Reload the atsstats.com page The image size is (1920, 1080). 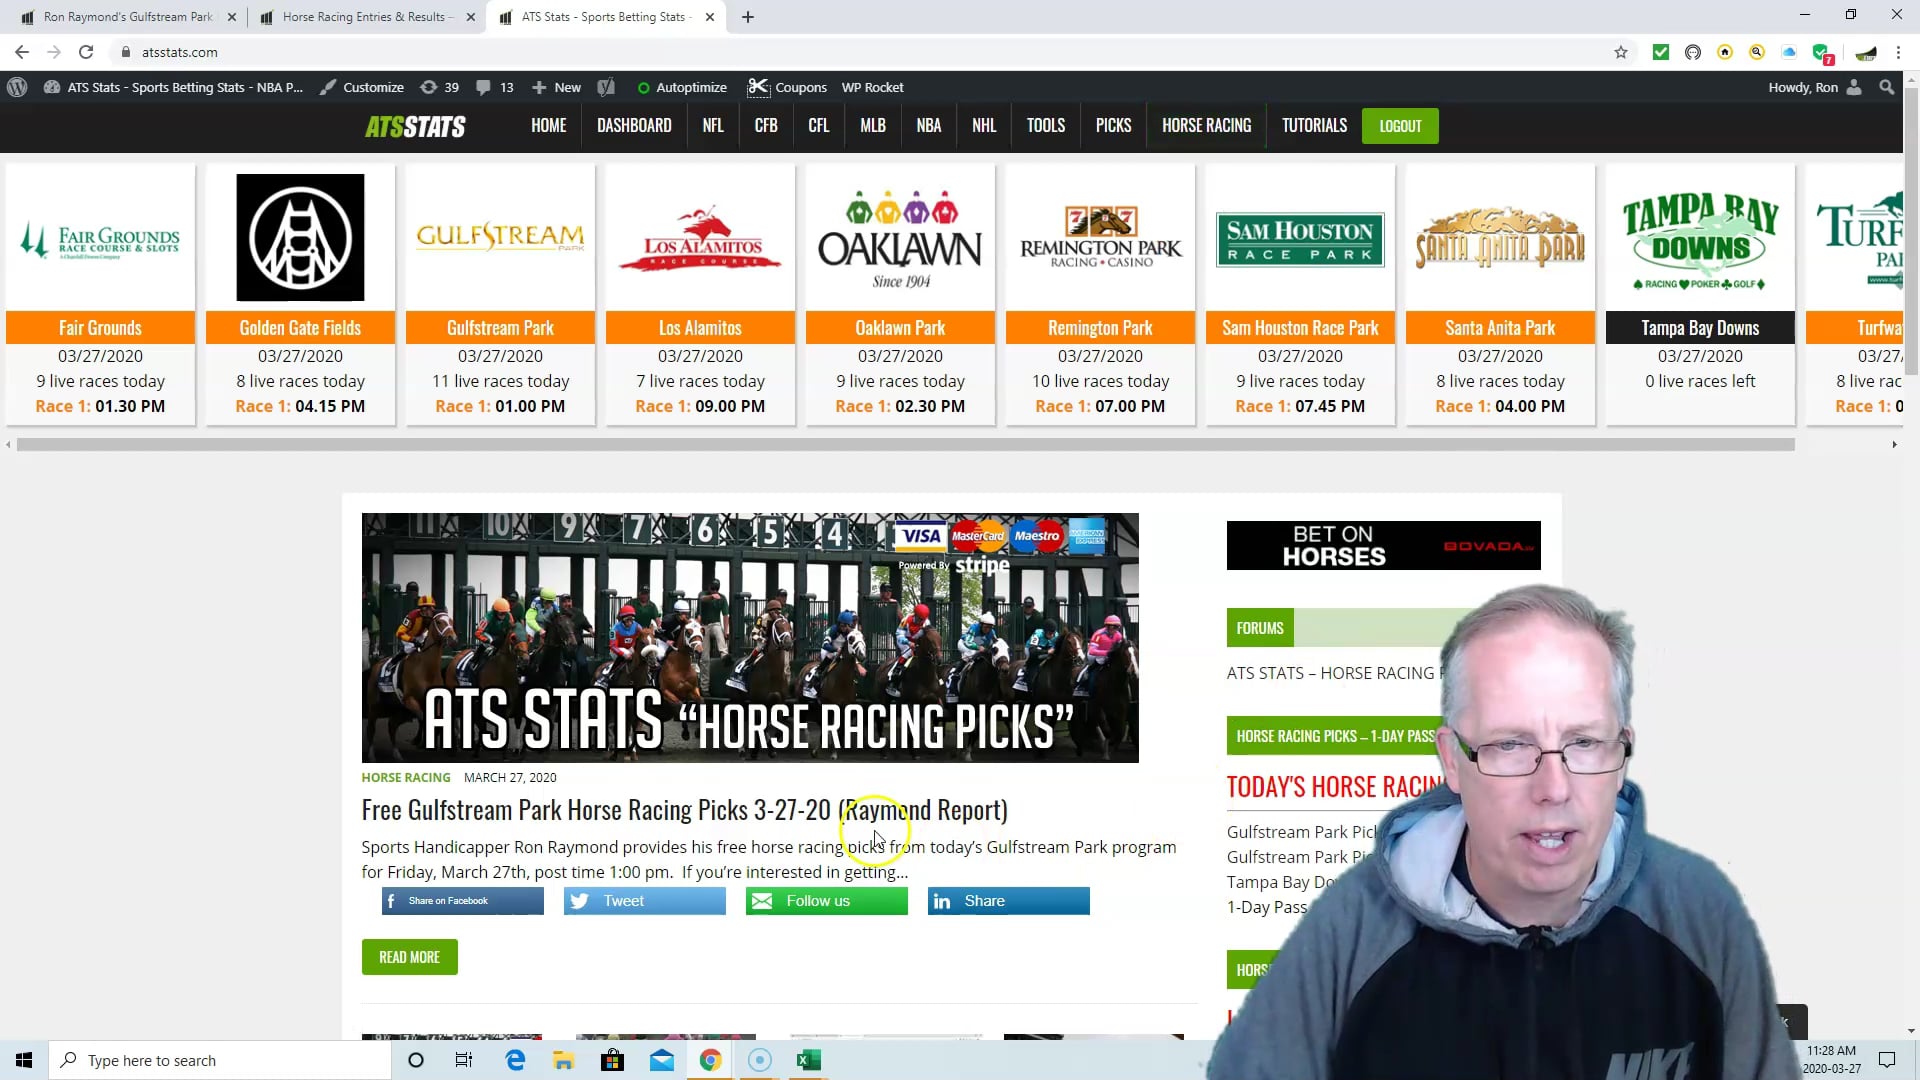tap(86, 52)
